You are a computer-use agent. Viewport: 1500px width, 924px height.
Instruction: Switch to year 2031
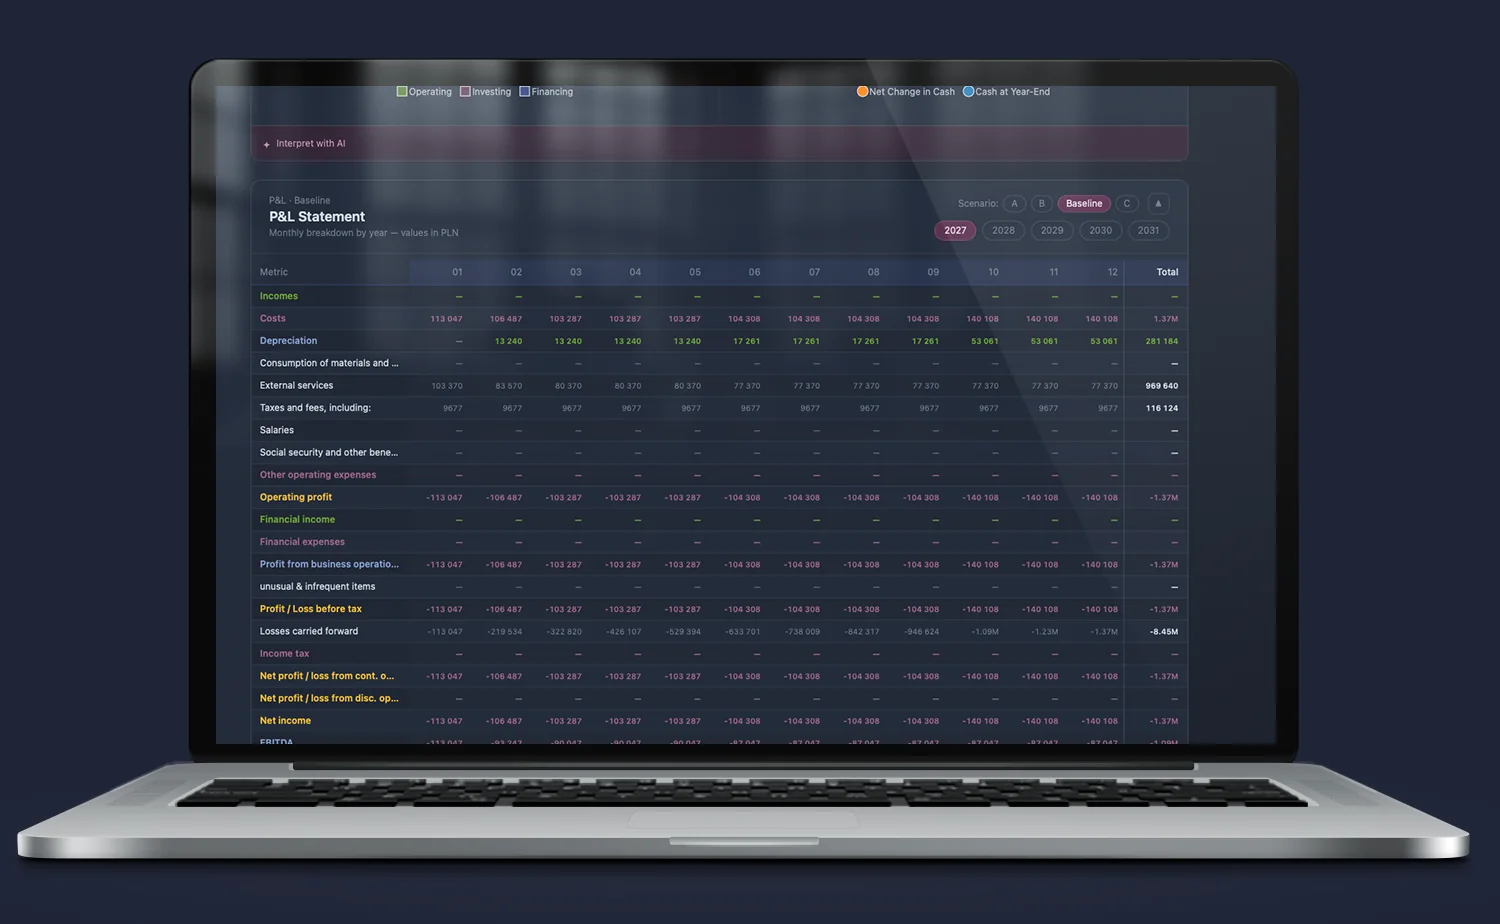pos(1148,231)
